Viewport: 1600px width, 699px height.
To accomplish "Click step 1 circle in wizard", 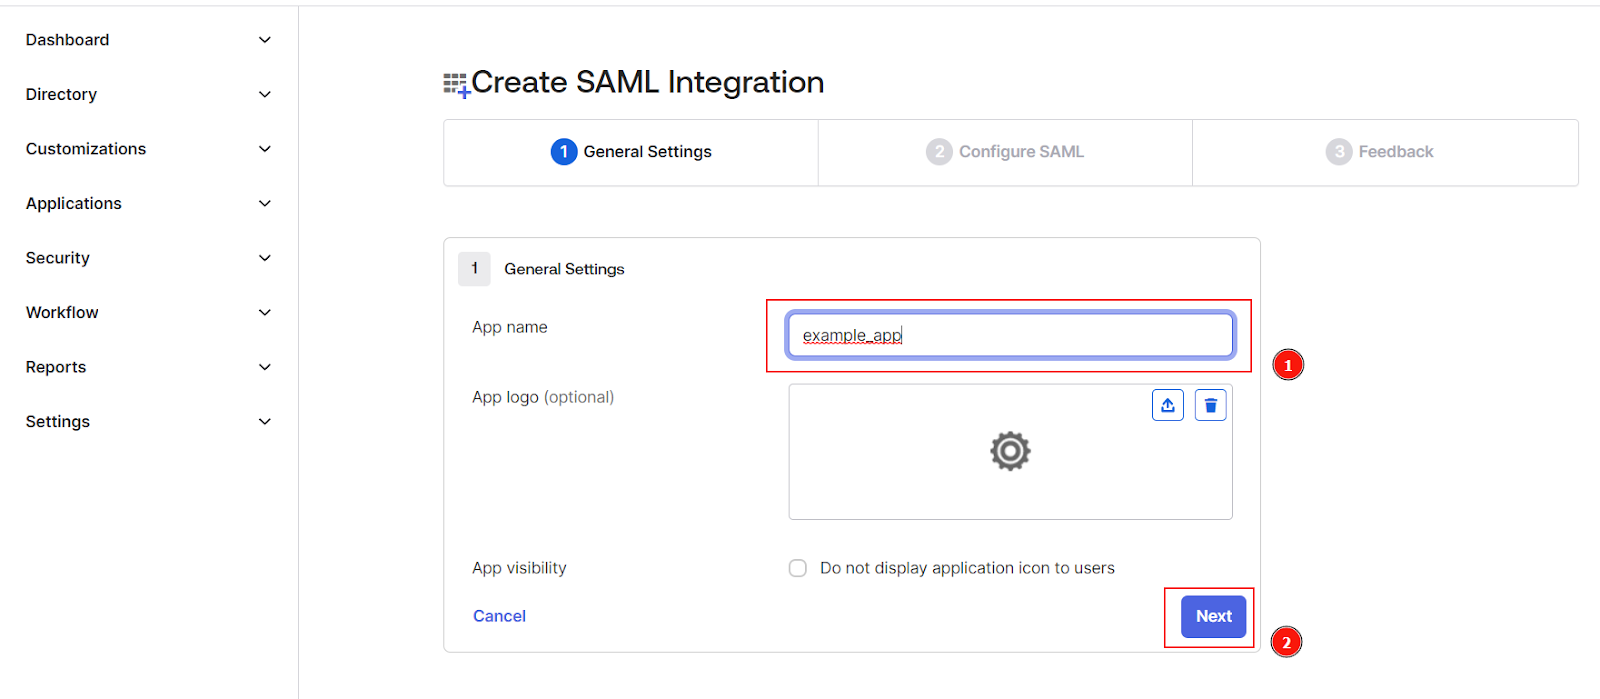I will tap(564, 152).
